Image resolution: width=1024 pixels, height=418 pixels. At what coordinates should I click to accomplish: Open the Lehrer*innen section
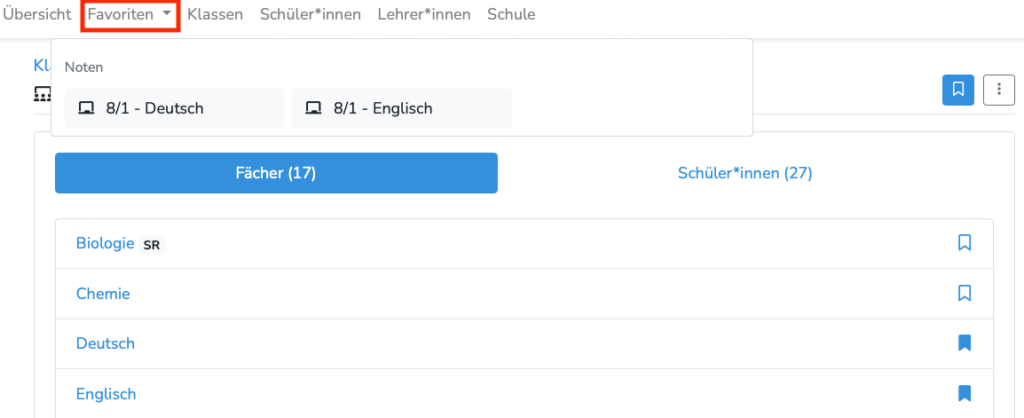coord(424,14)
